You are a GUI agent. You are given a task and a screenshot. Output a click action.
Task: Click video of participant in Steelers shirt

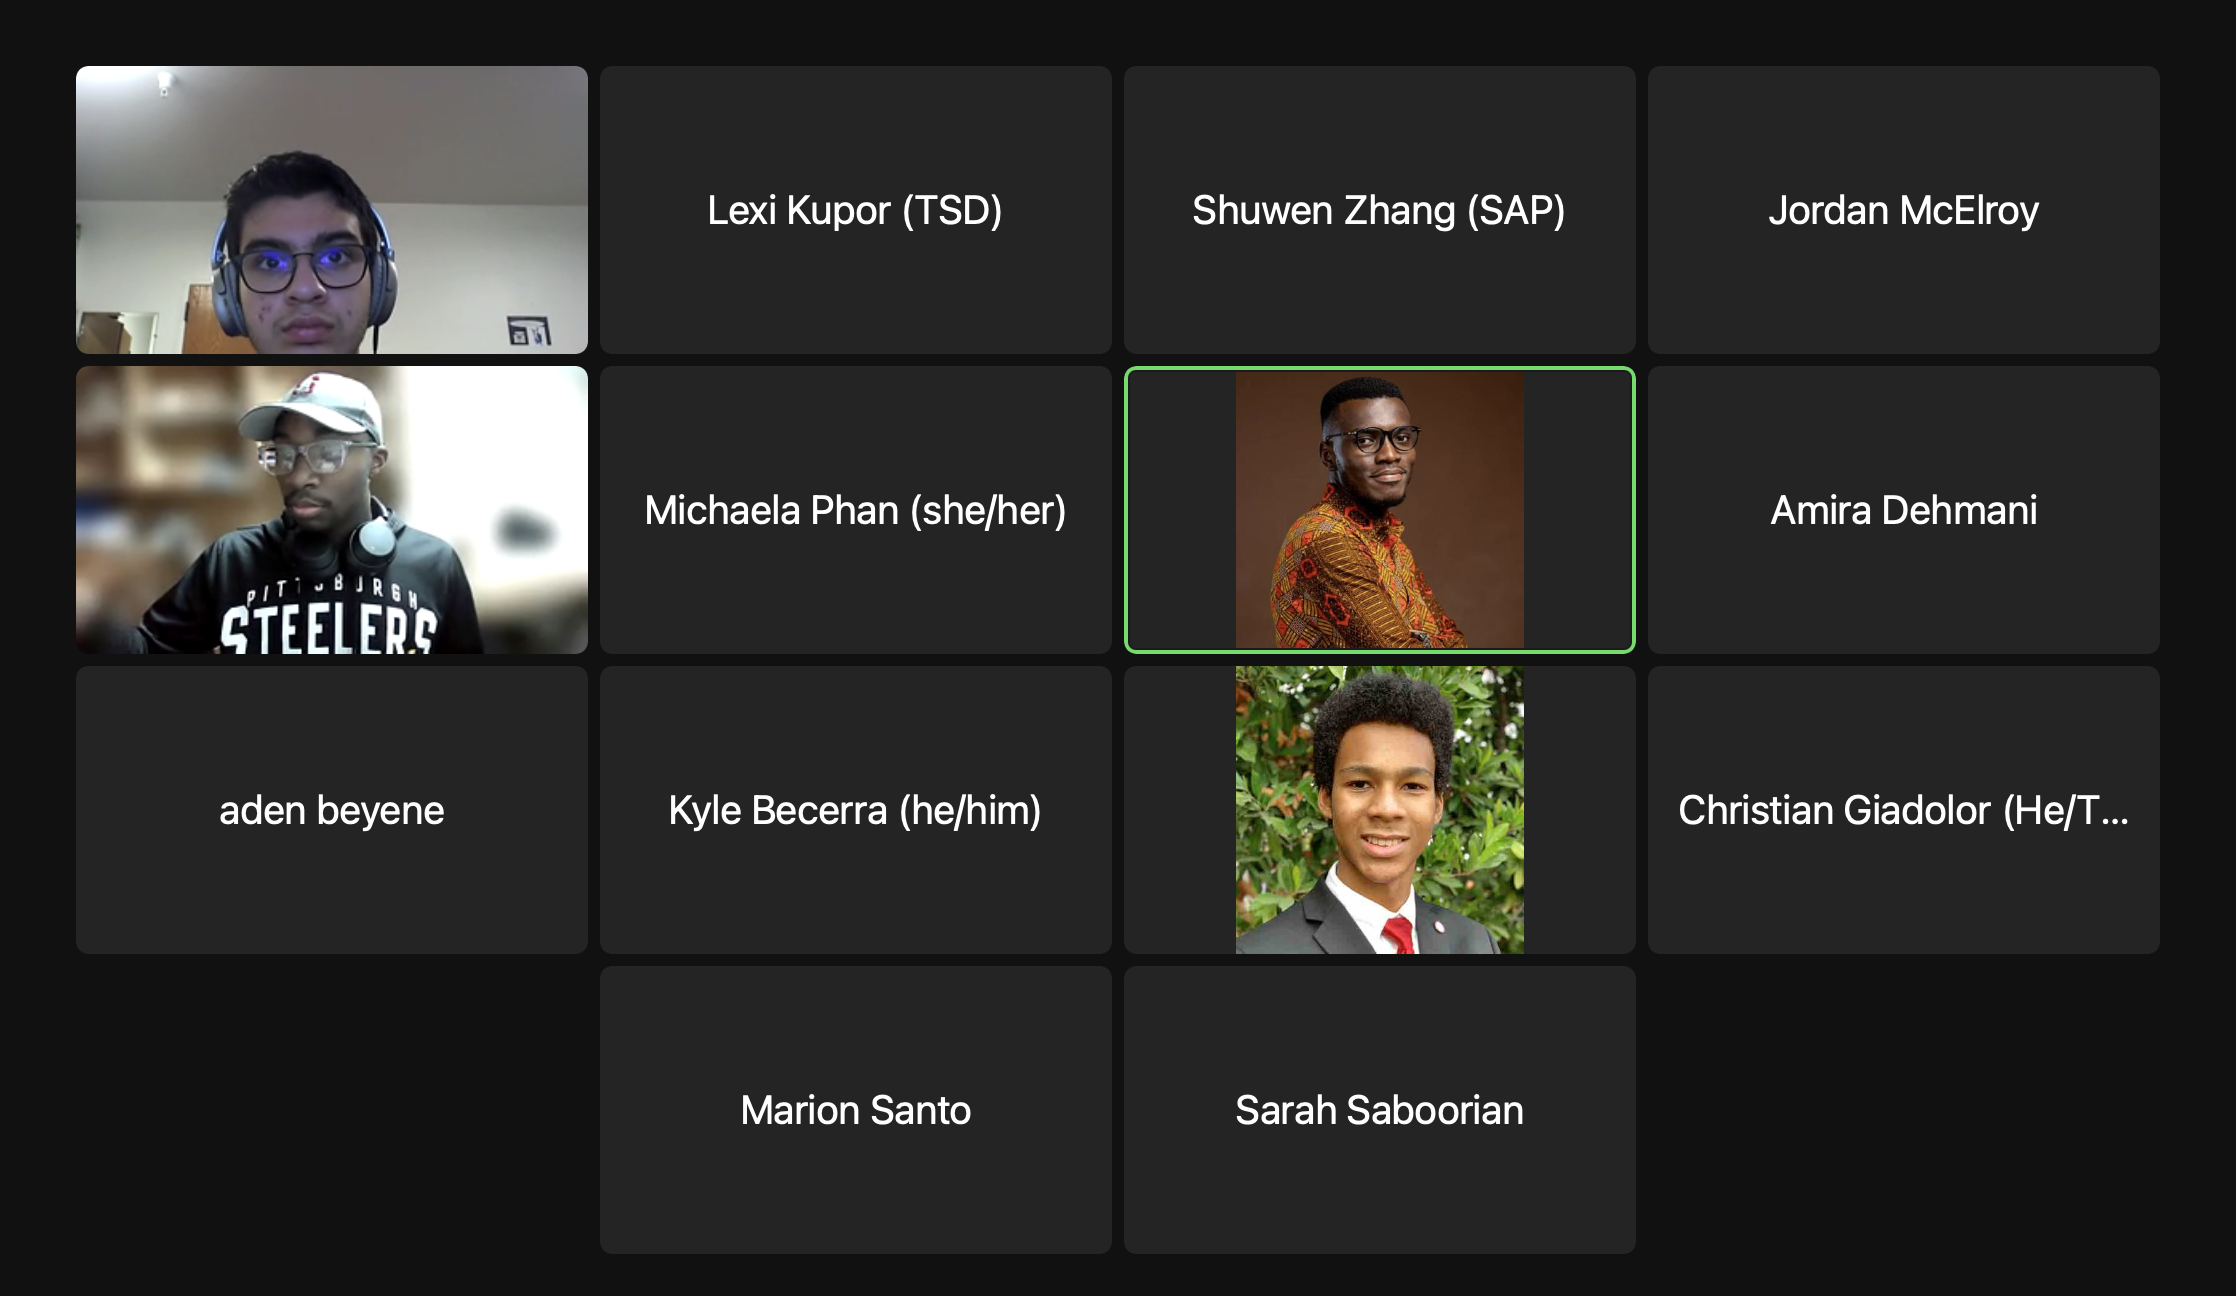pyautogui.click(x=332, y=510)
